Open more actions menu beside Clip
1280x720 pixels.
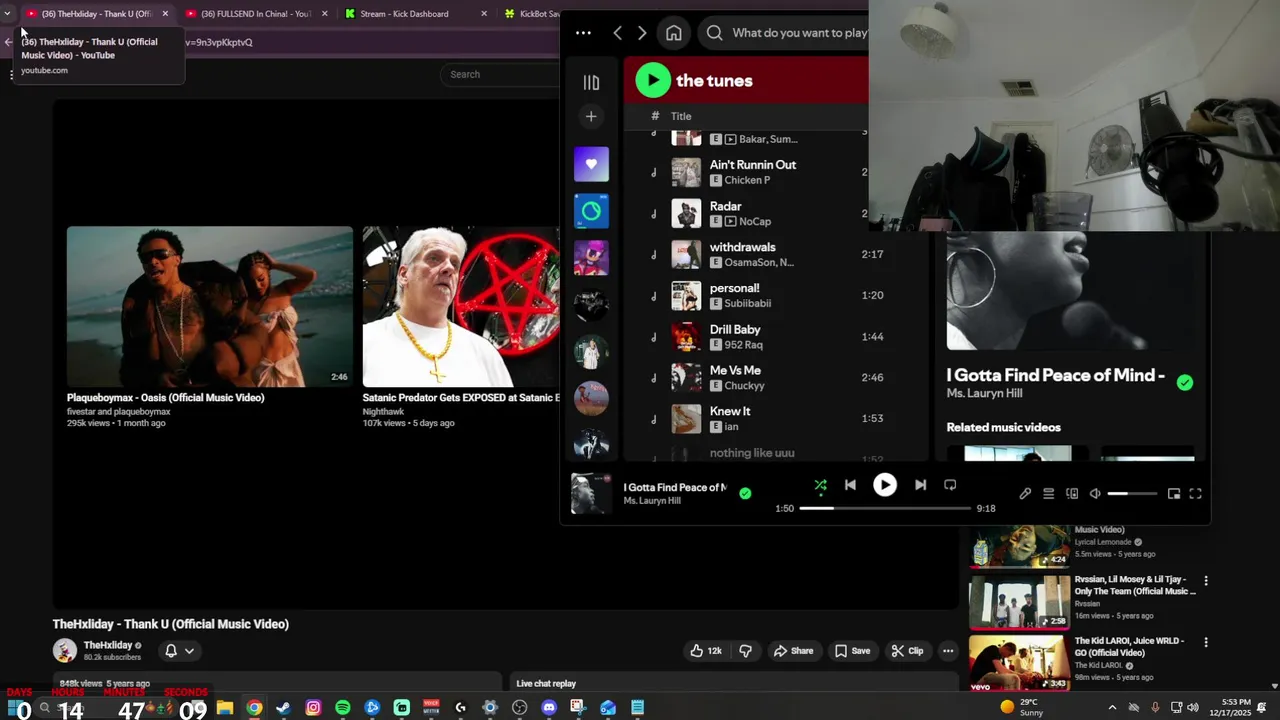[x=948, y=651]
